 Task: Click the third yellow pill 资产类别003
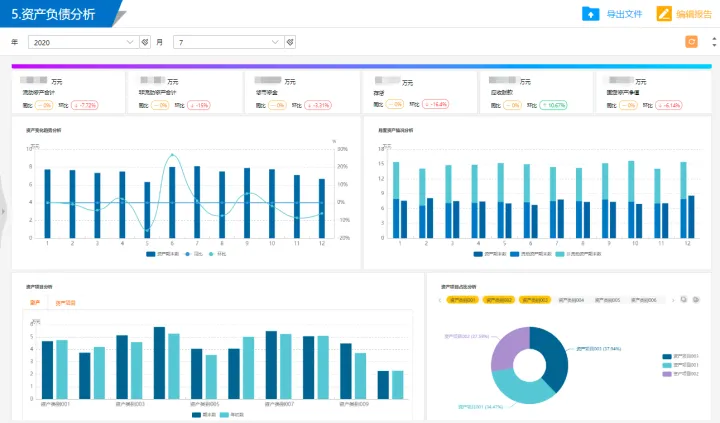[x=535, y=300]
